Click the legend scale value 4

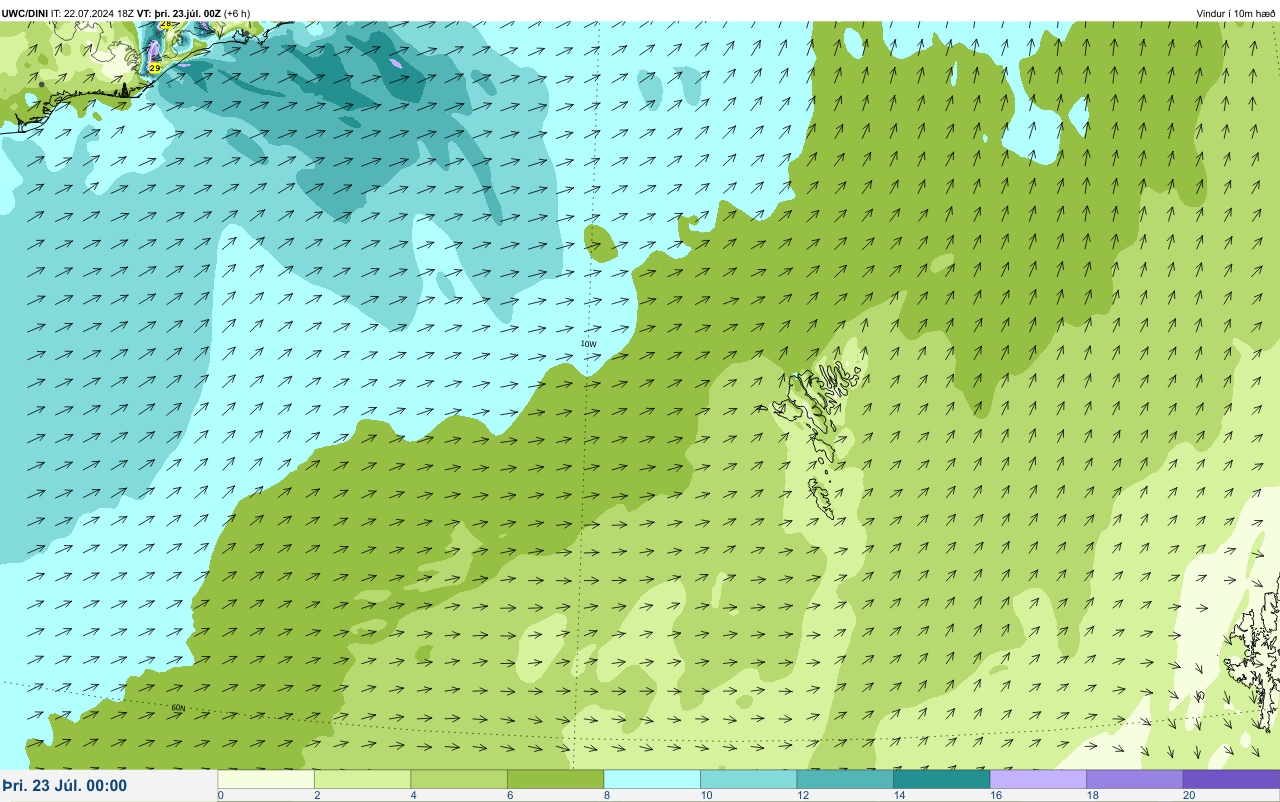[412, 796]
